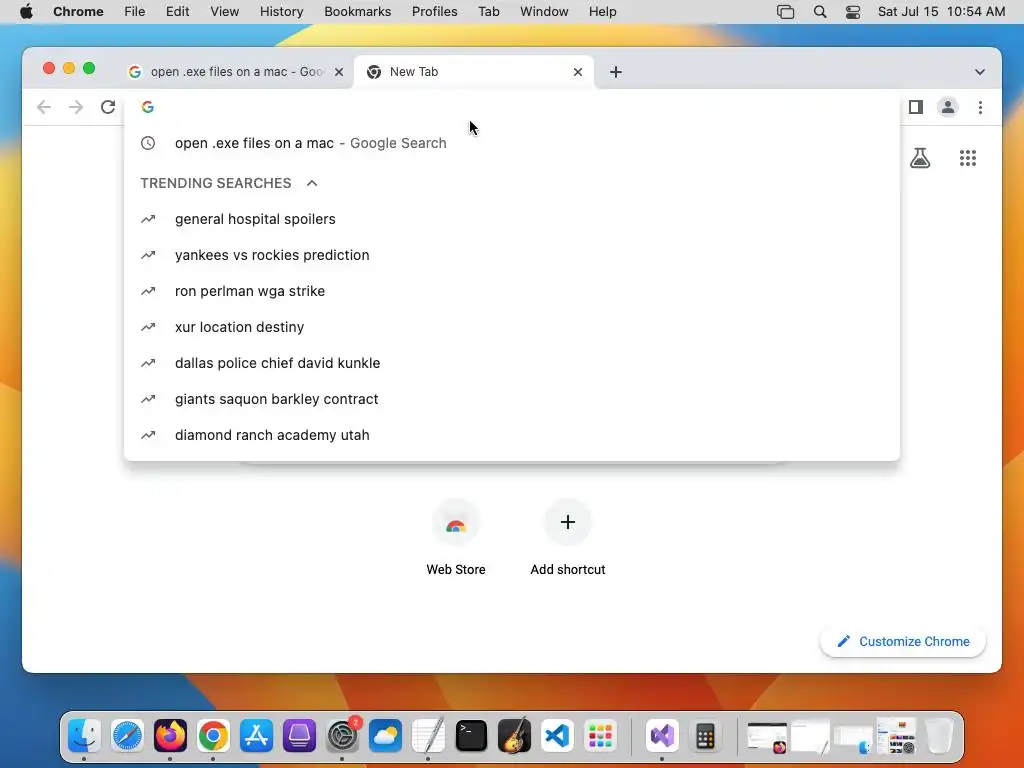Select the New Tab tab
The height and width of the screenshot is (768, 1024).
coord(473,72)
